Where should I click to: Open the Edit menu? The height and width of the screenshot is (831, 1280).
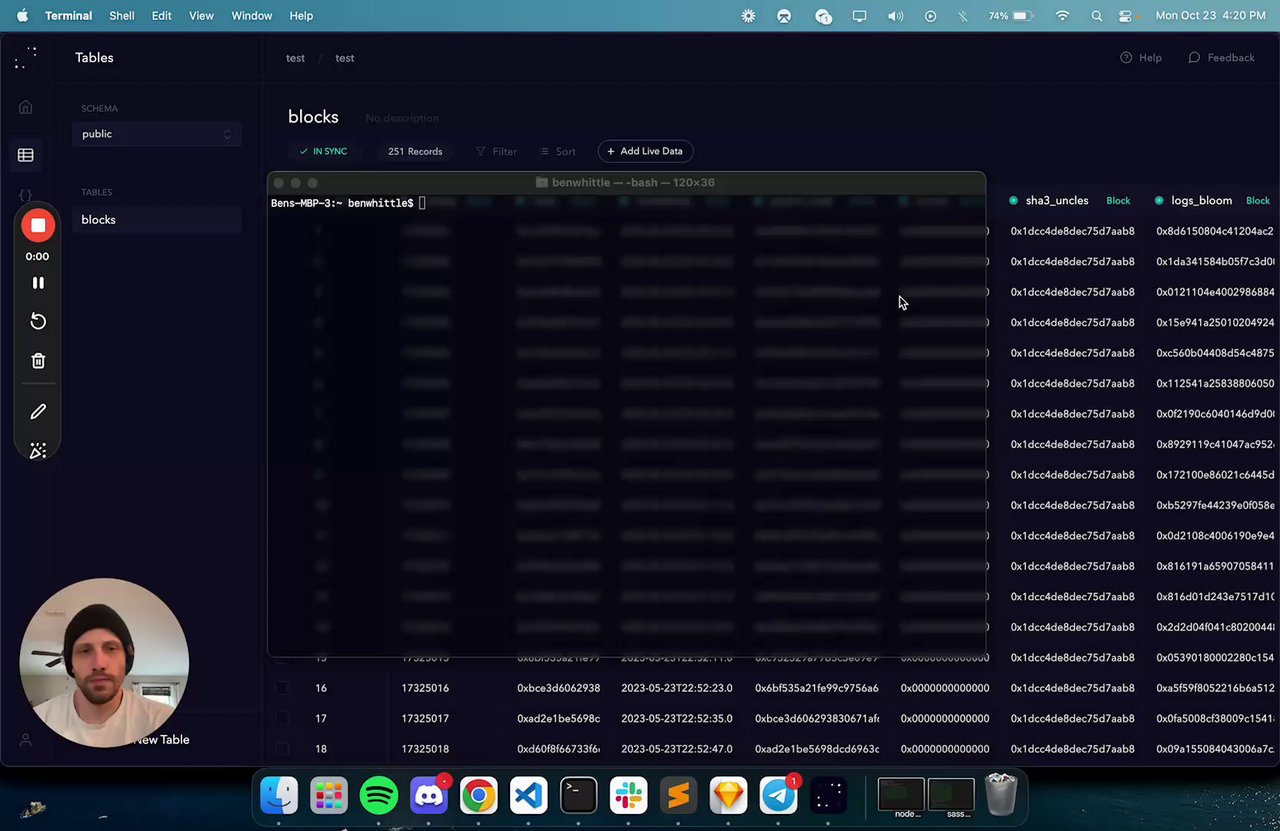(x=161, y=16)
